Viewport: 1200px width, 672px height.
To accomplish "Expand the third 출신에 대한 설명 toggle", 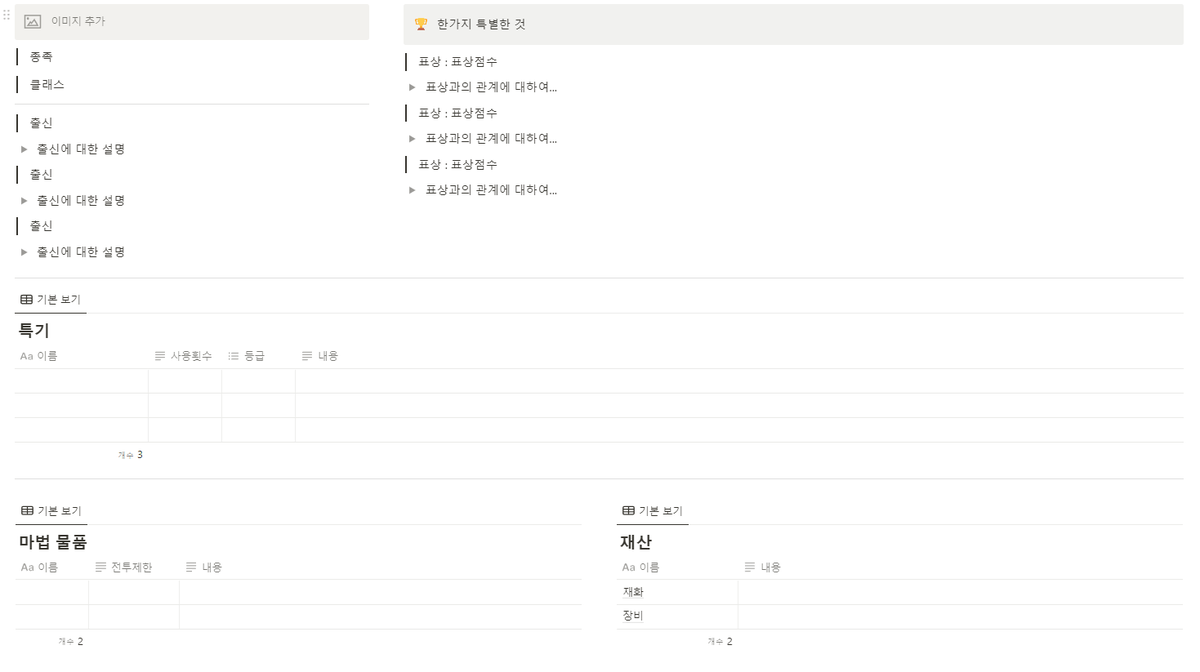I will (x=24, y=253).
